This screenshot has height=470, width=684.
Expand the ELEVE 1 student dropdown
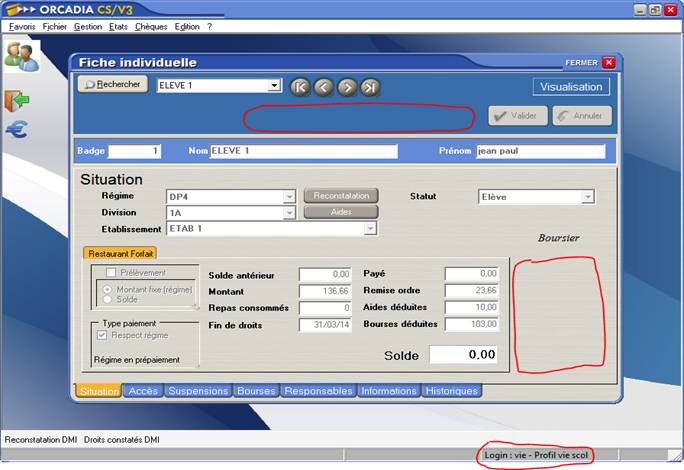tap(274, 86)
